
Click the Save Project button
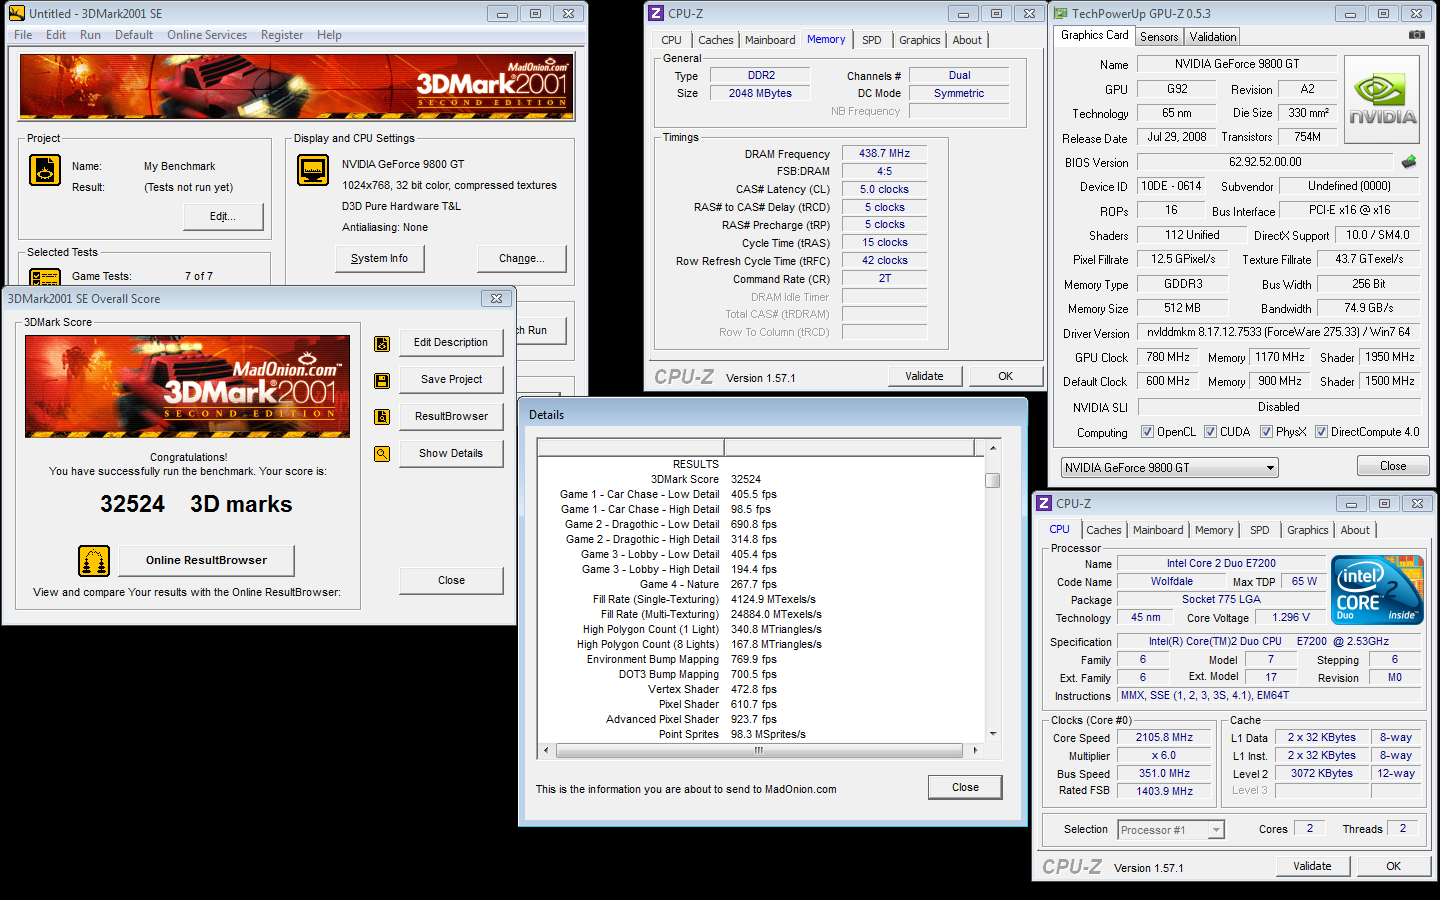coord(451,379)
